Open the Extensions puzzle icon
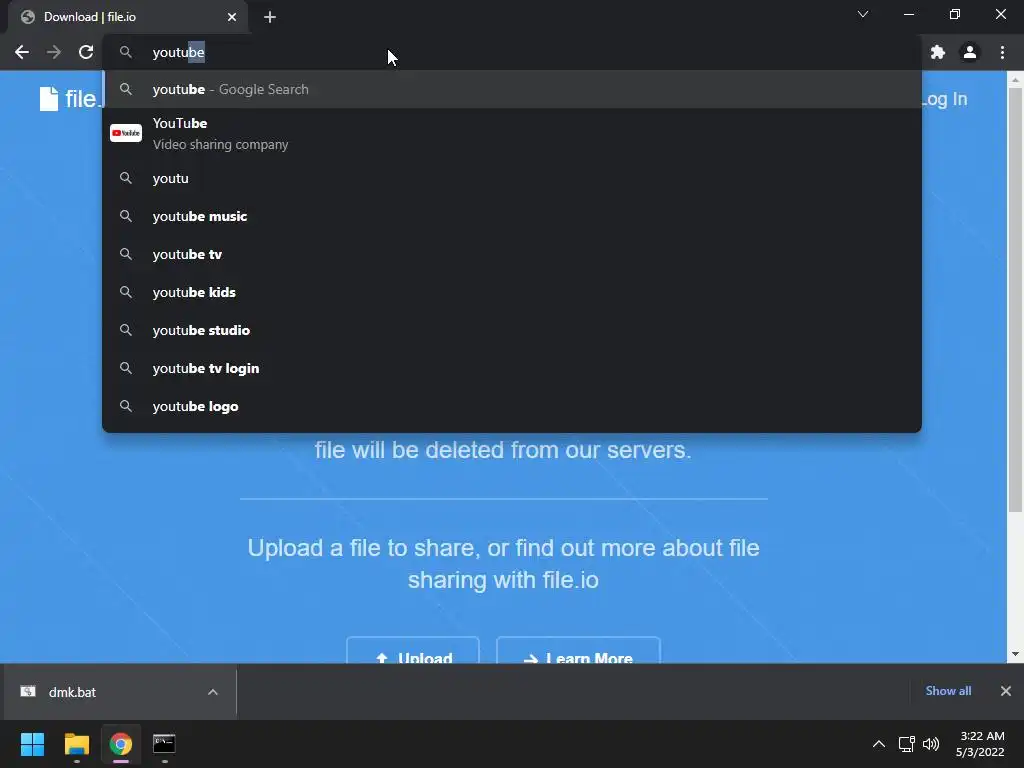The image size is (1024, 768). pyautogui.click(x=938, y=52)
